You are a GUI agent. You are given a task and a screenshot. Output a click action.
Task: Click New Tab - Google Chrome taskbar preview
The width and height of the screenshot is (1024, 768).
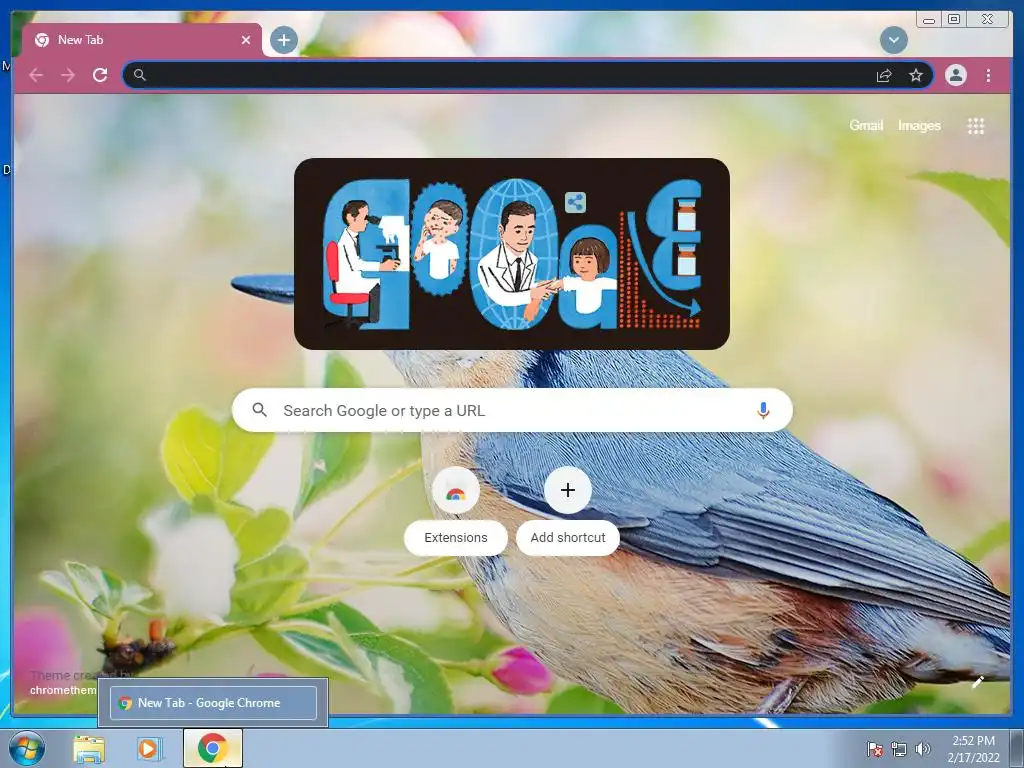click(213, 703)
